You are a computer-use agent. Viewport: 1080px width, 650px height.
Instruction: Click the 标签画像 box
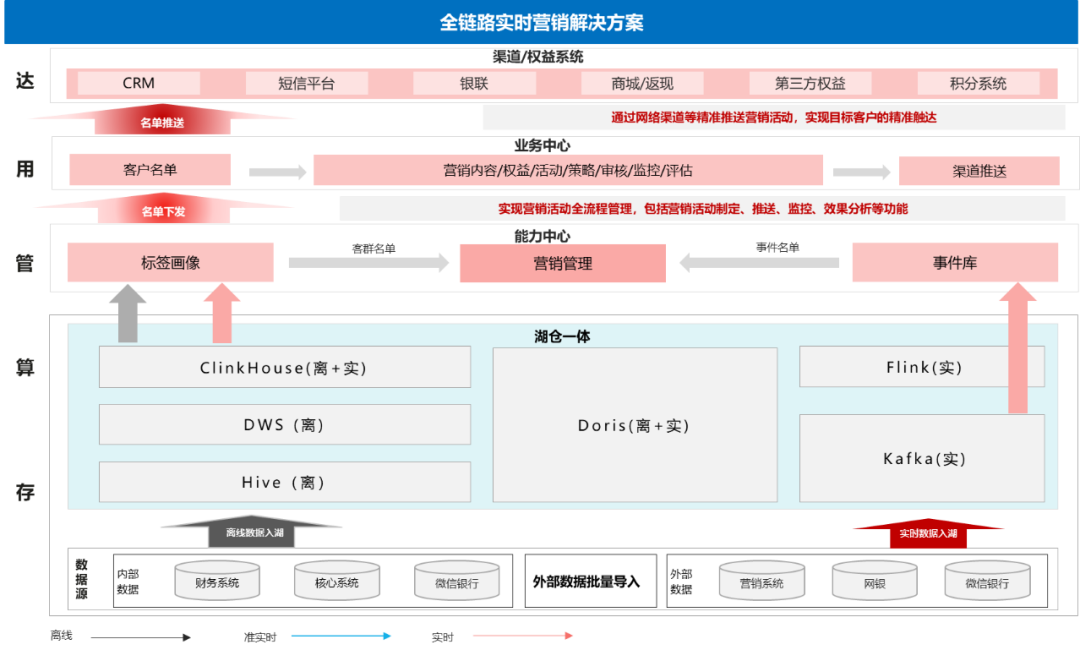(x=170, y=262)
